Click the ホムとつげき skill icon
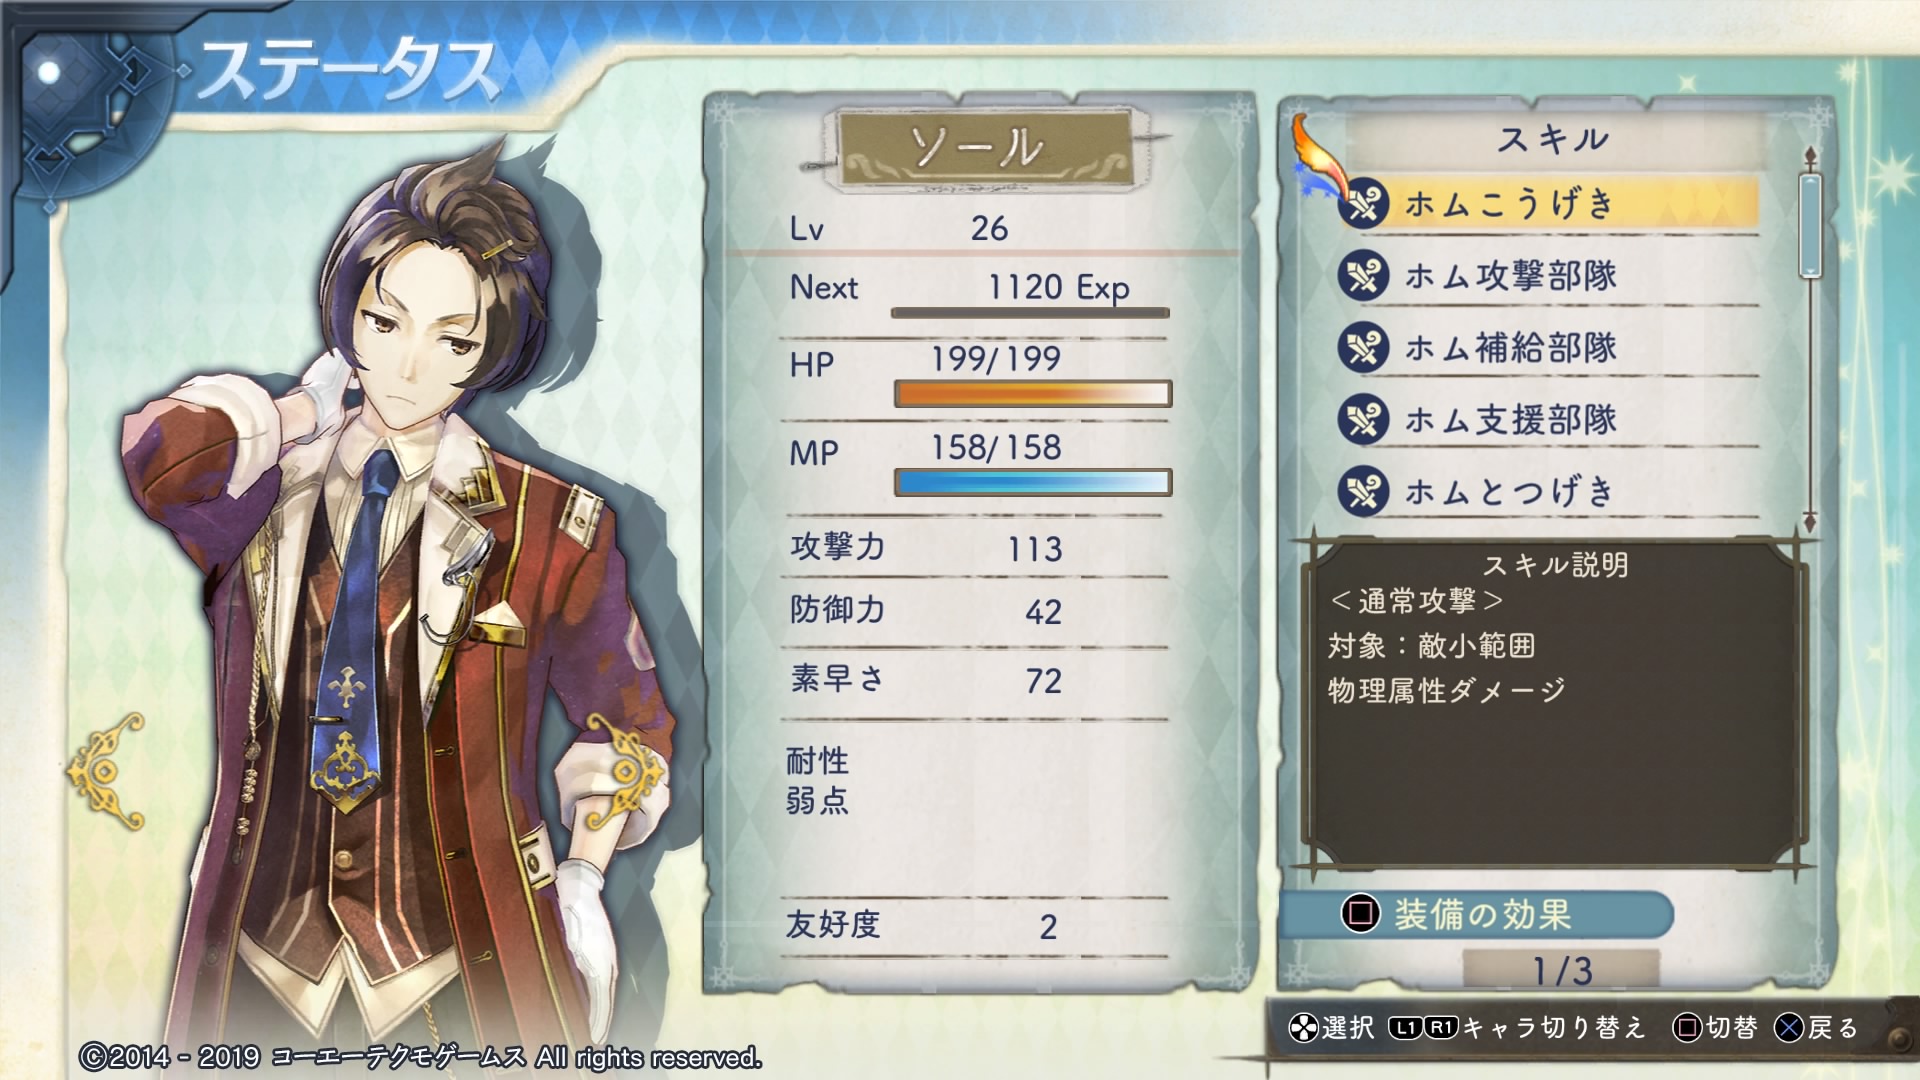Image resolution: width=1920 pixels, height=1080 pixels. [x=1363, y=491]
